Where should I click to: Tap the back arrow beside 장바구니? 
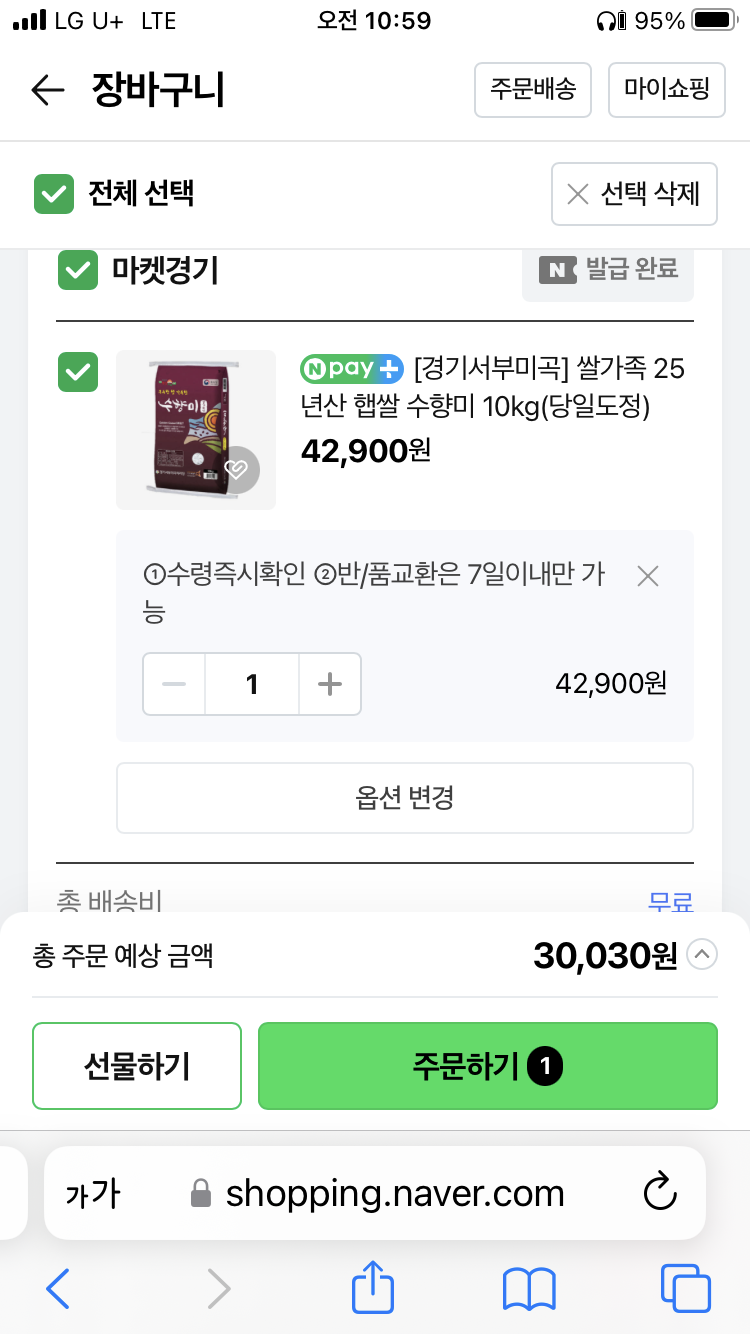tap(47, 91)
